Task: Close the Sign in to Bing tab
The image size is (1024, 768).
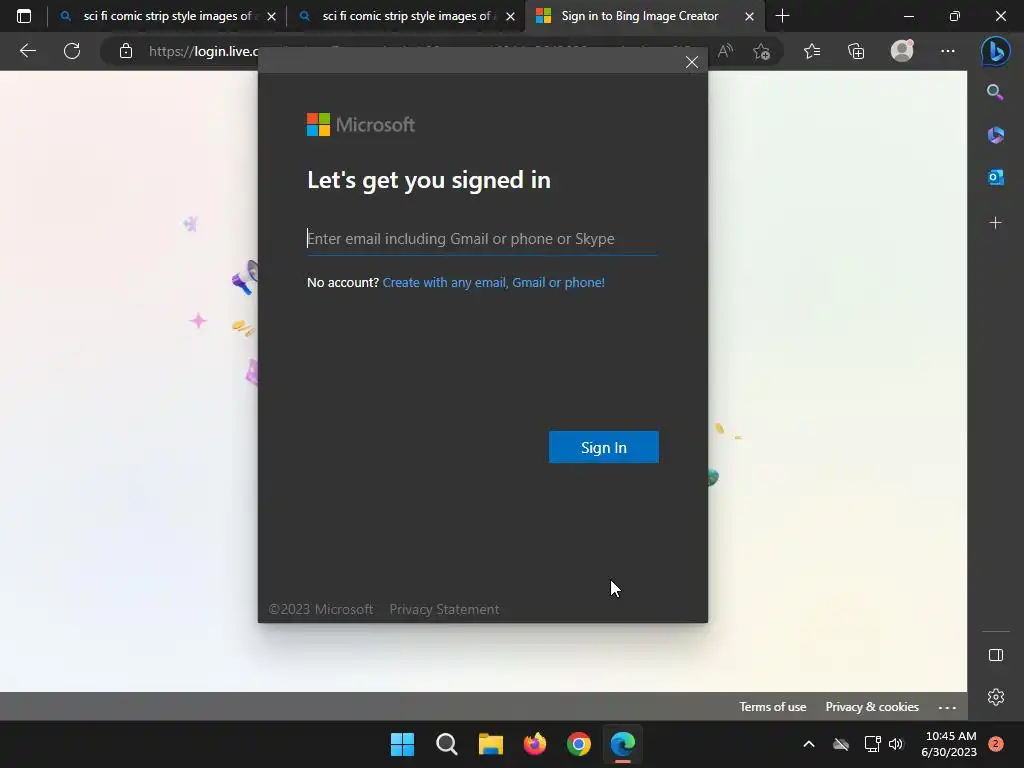Action: (x=750, y=16)
